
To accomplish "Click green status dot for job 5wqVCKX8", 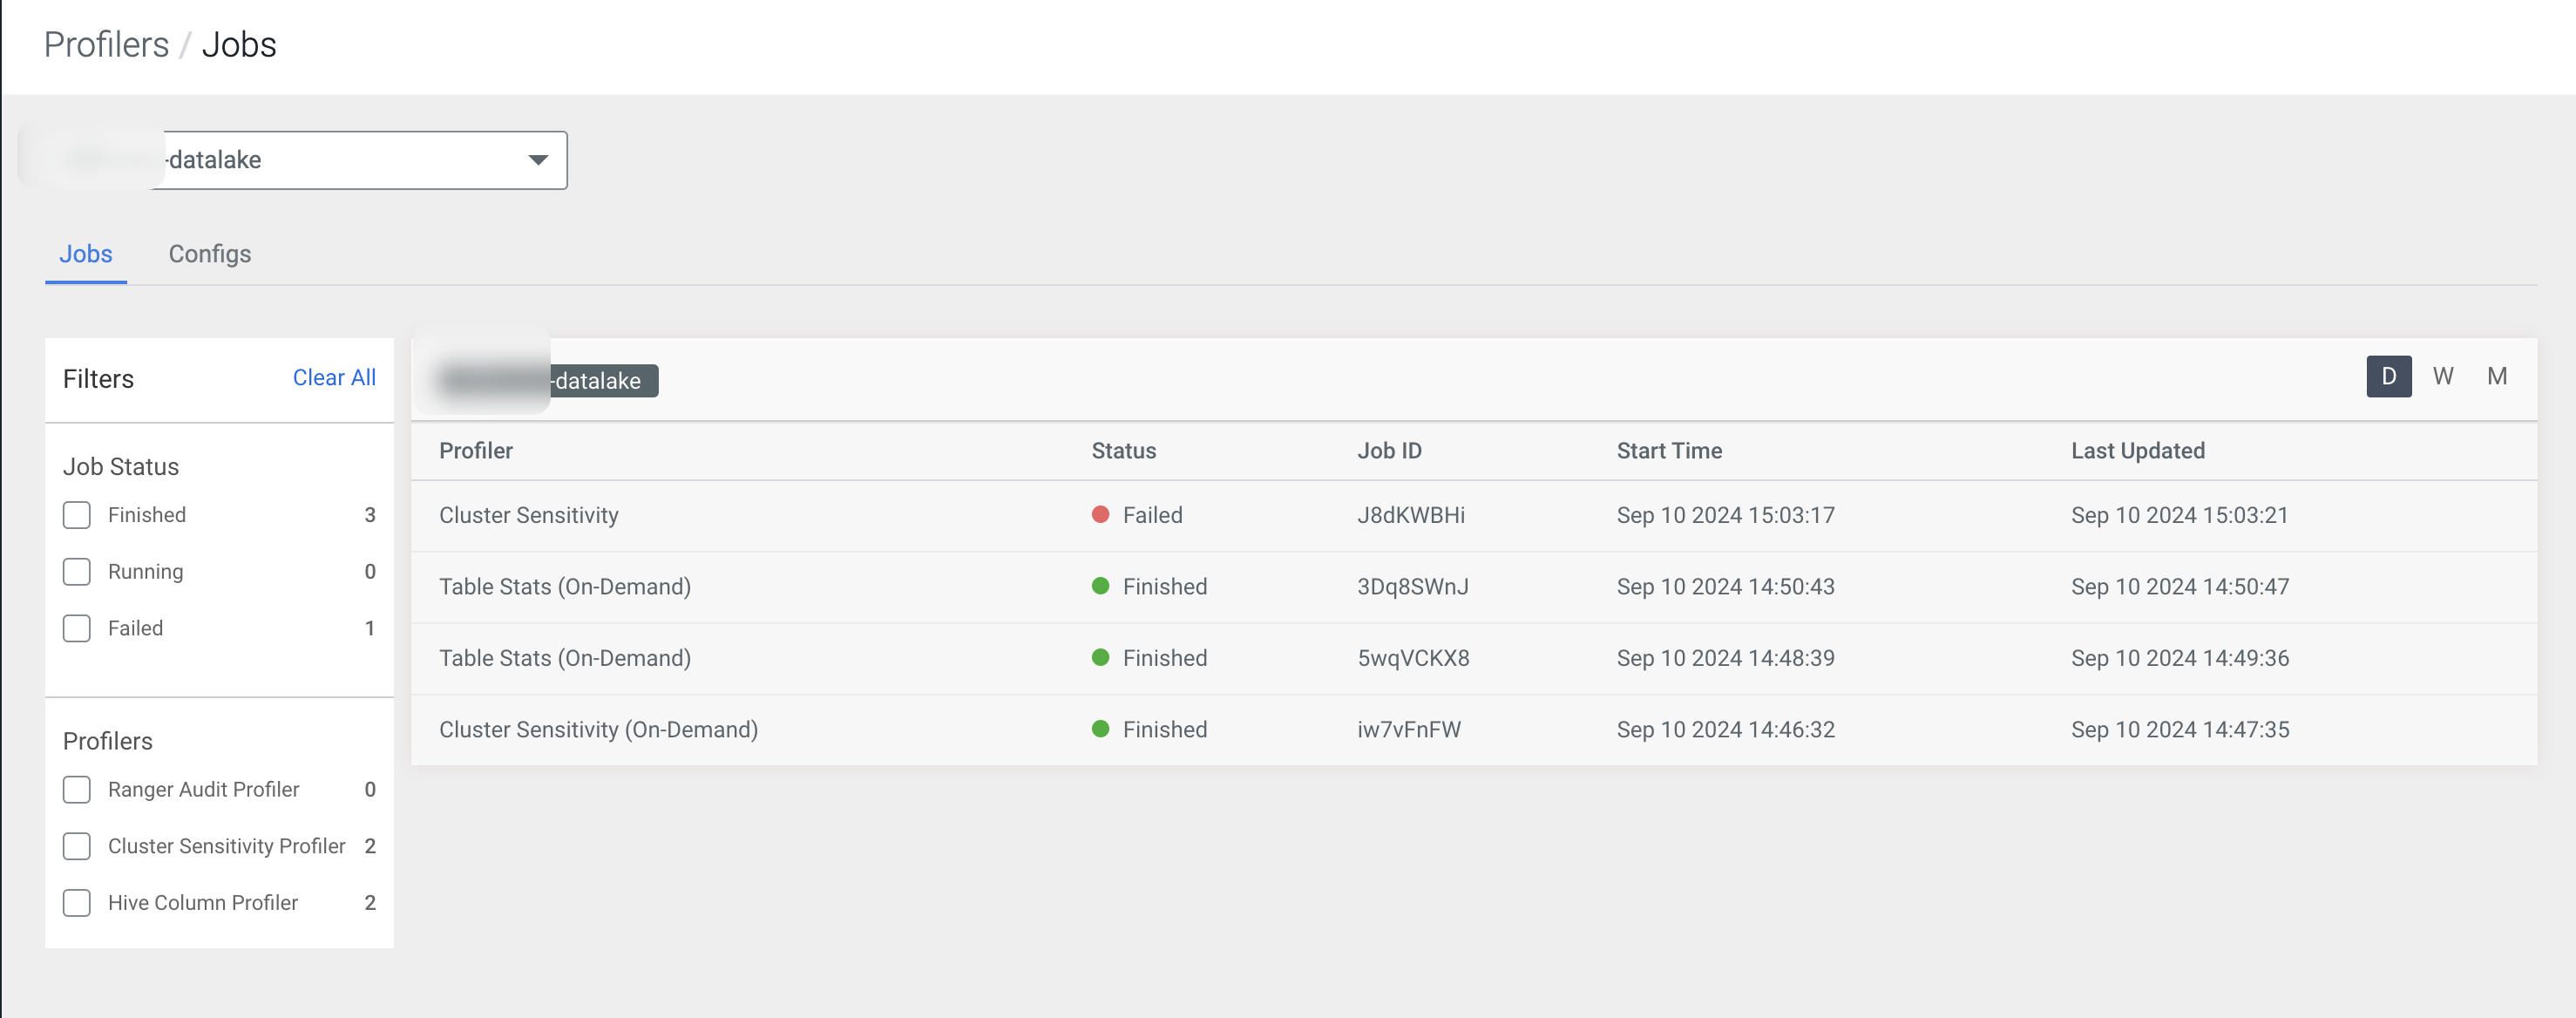I will click(x=1100, y=658).
